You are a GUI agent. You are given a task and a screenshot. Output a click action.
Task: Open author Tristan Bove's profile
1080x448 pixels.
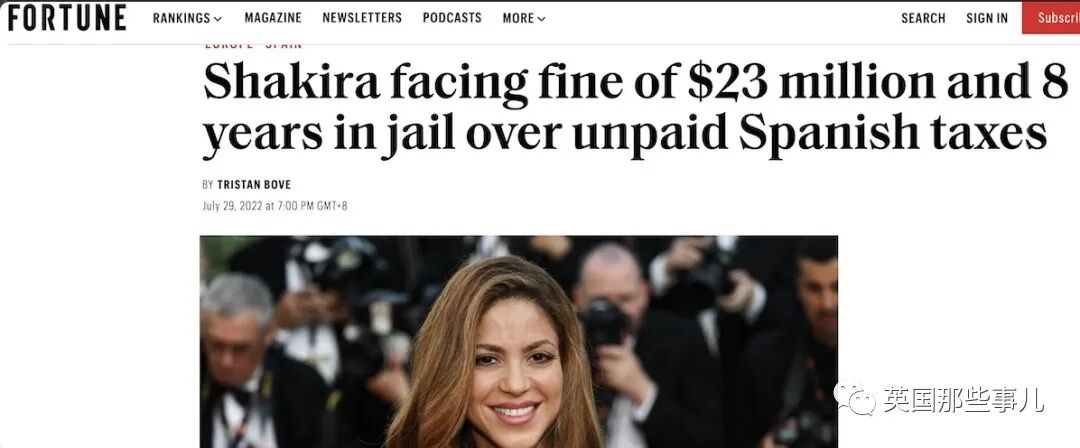pyautogui.click(x=253, y=185)
